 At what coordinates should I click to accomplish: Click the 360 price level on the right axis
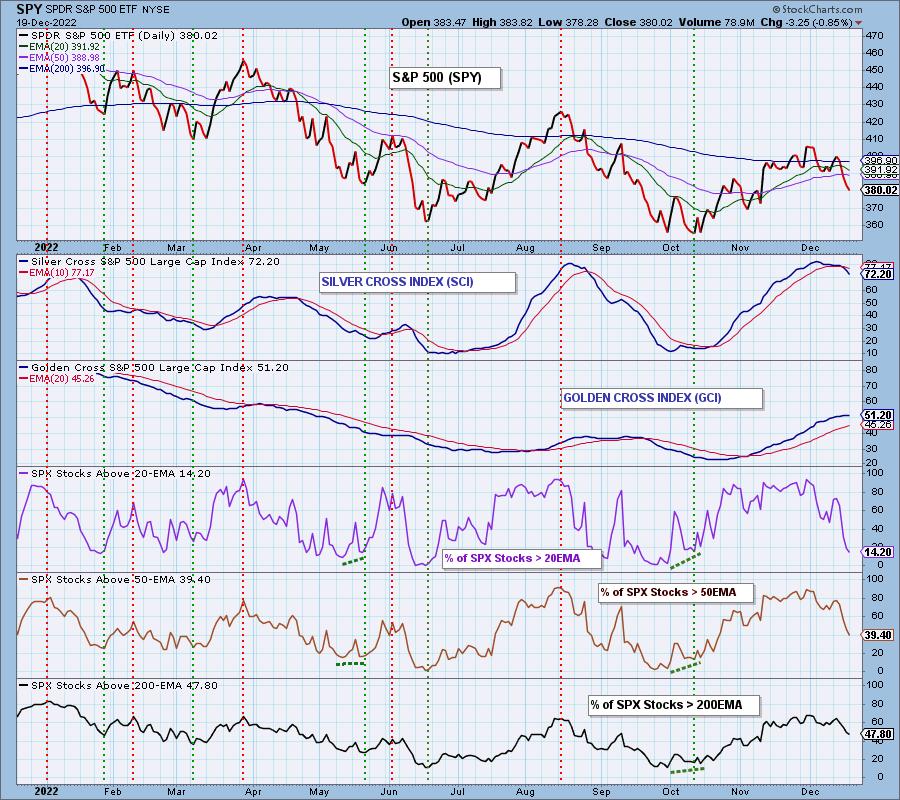click(875, 224)
